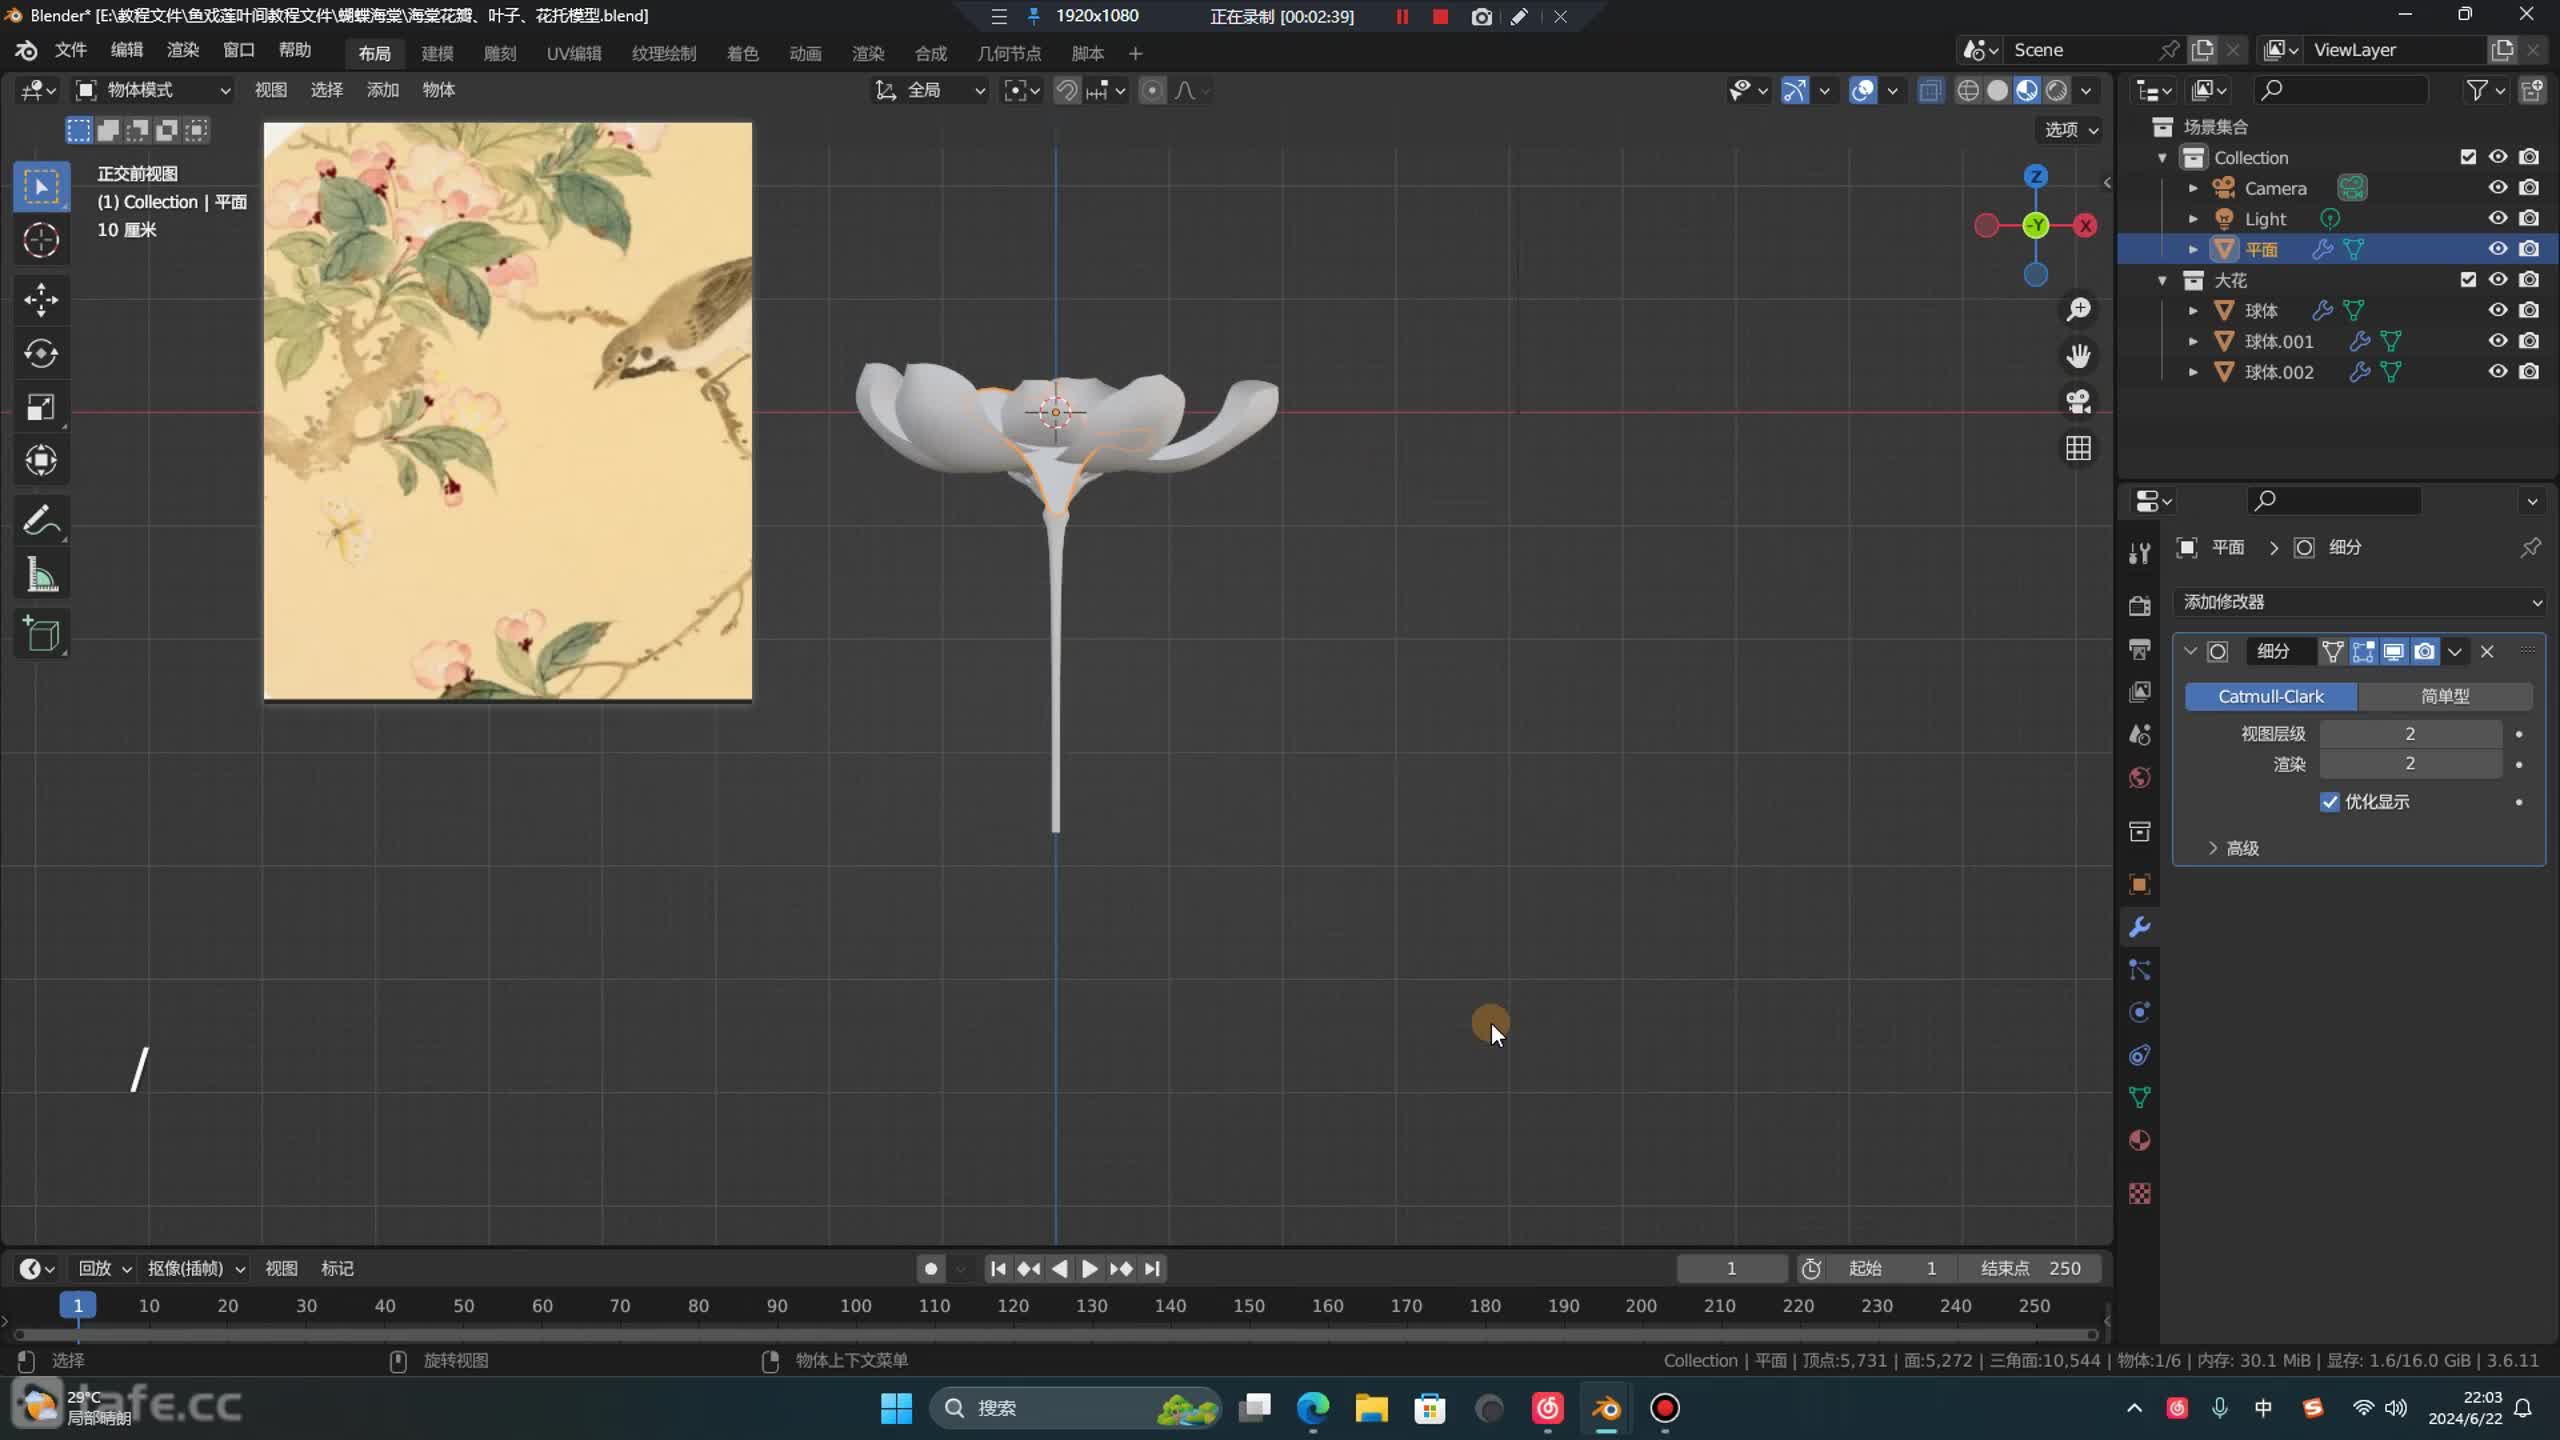Screen dimensions: 2560x1440
Task: Open the 文件 menu
Action: coord(70,50)
